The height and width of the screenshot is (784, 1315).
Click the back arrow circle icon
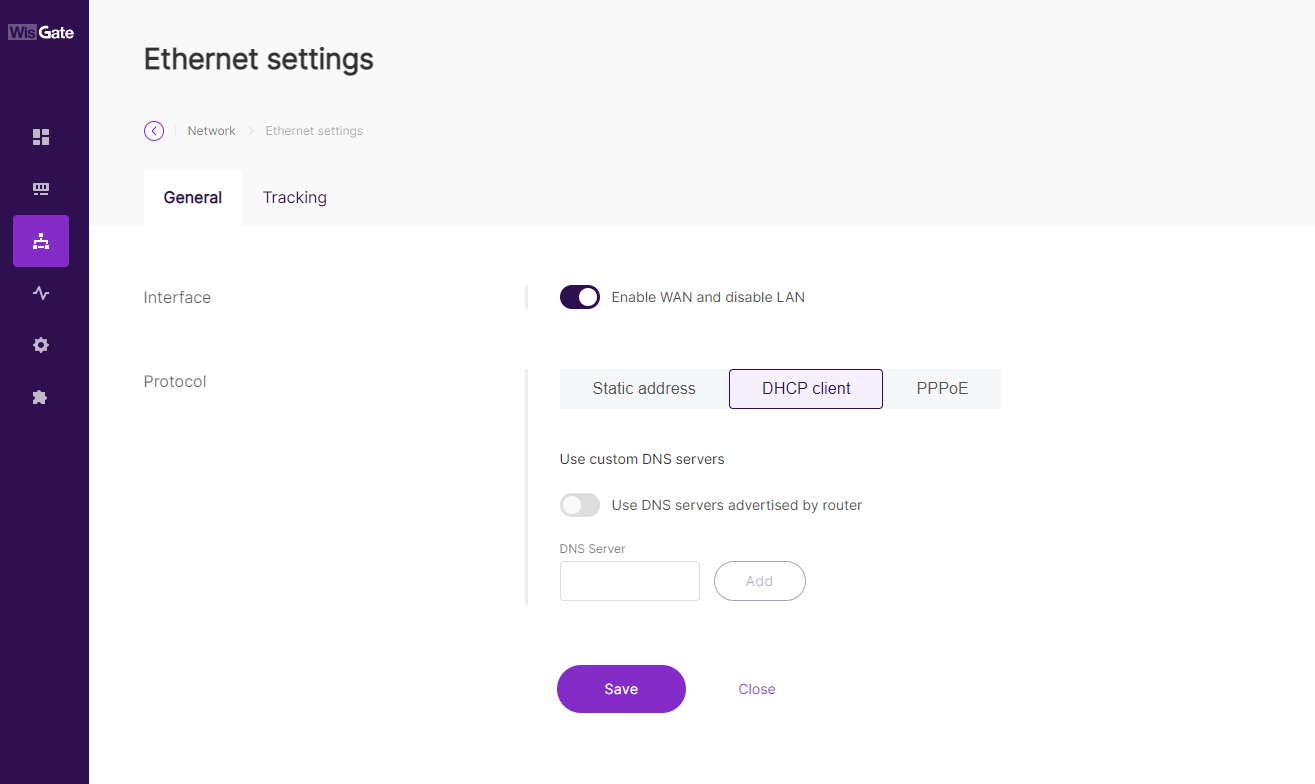tap(154, 131)
